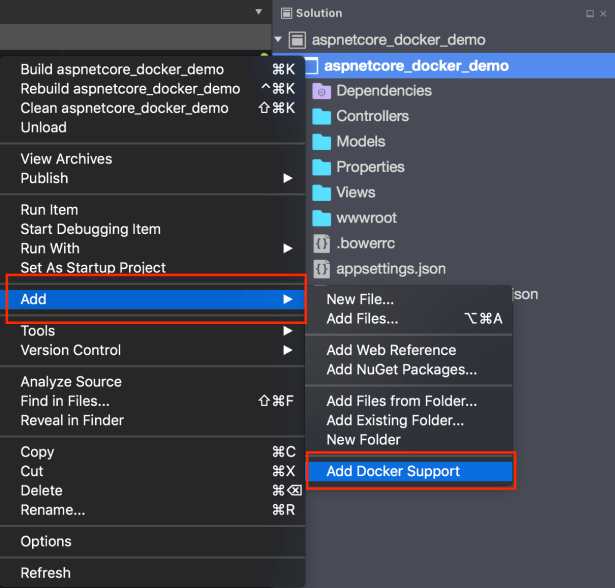615x588 pixels.
Task: Click the appsettings.json file icon
Action: coord(321,269)
